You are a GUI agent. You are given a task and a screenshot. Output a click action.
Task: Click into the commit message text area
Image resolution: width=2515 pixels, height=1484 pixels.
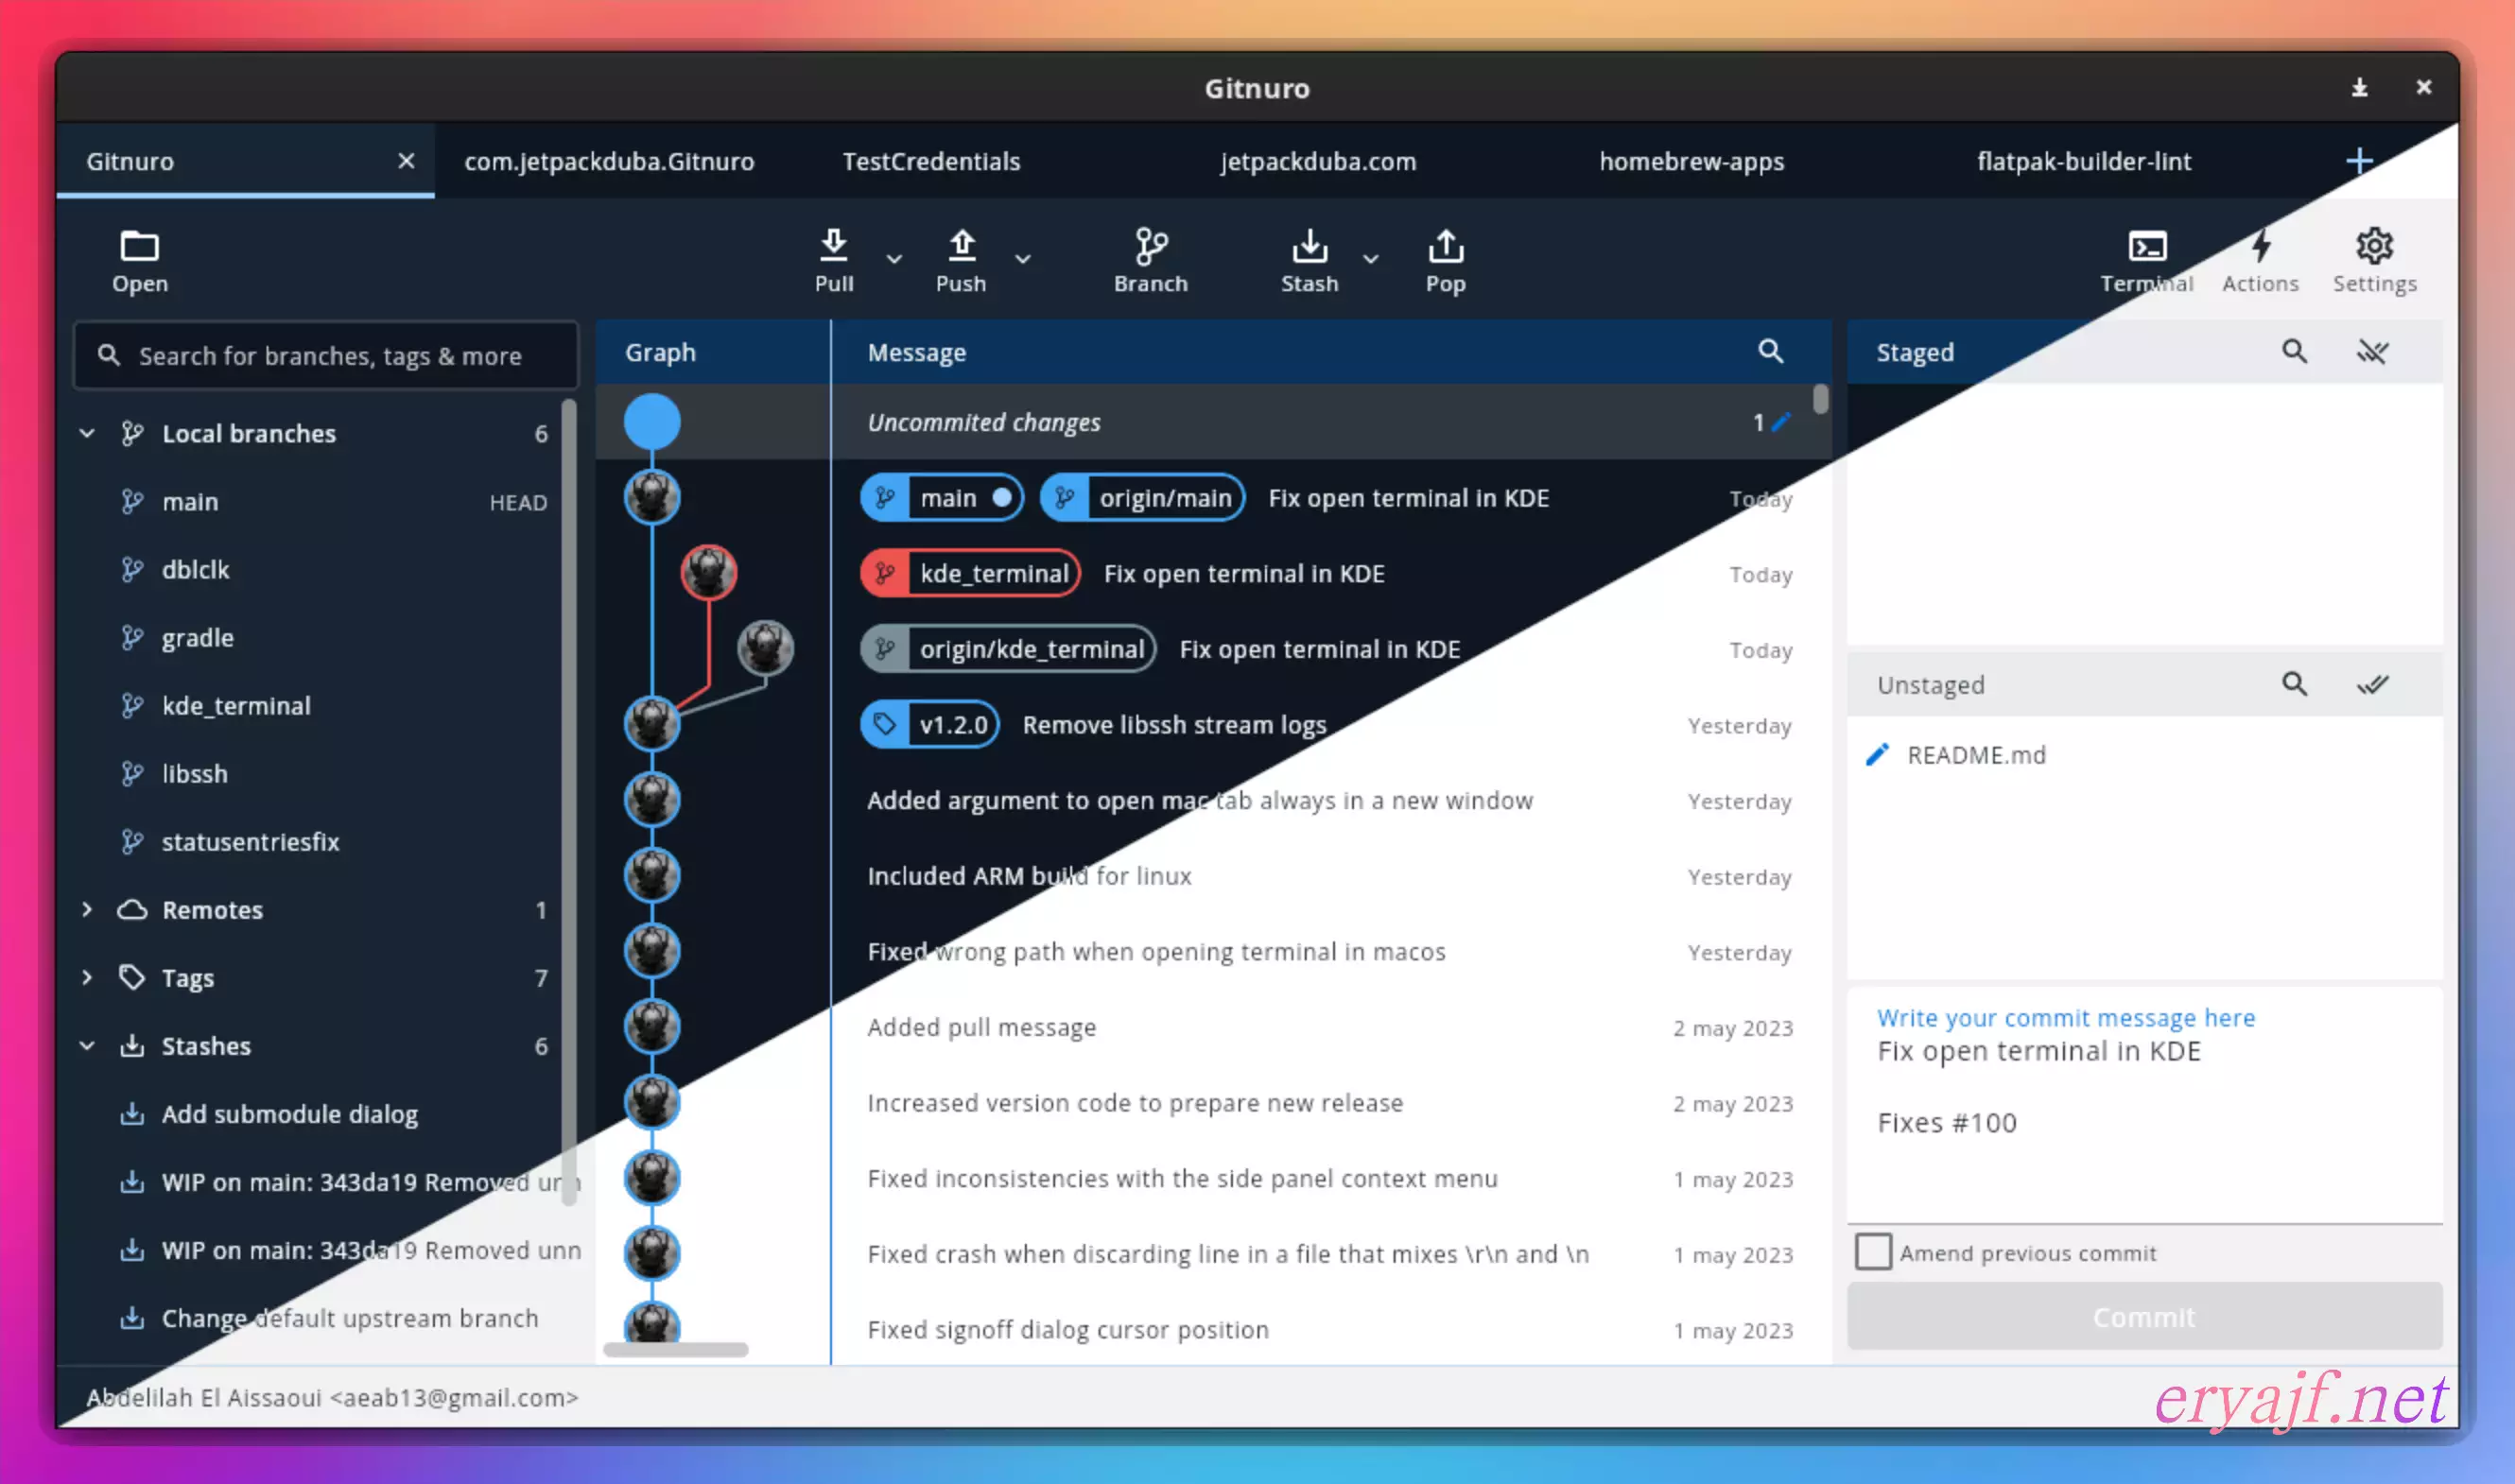click(x=2145, y=1105)
